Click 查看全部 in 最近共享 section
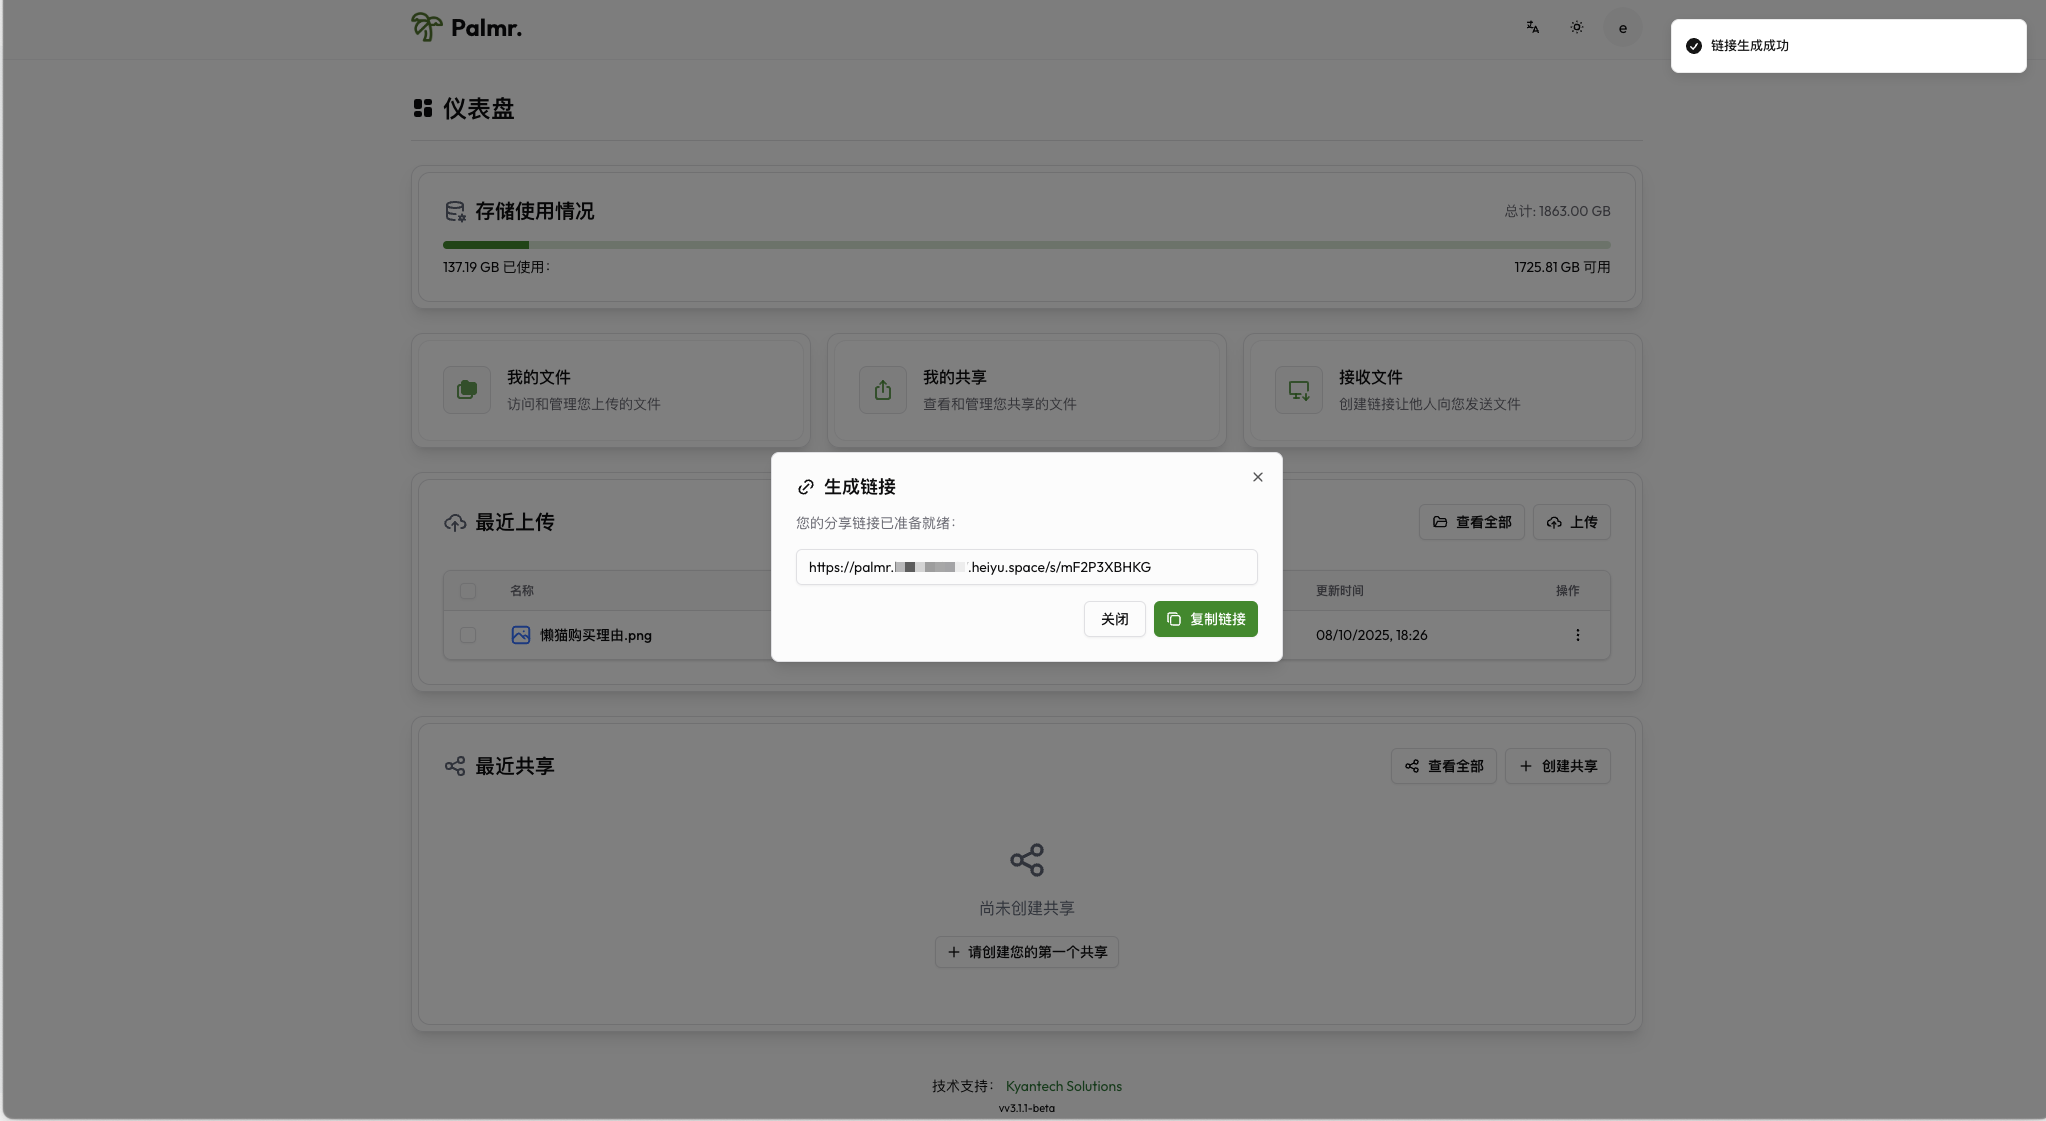This screenshot has height=1121, width=2046. (1444, 766)
